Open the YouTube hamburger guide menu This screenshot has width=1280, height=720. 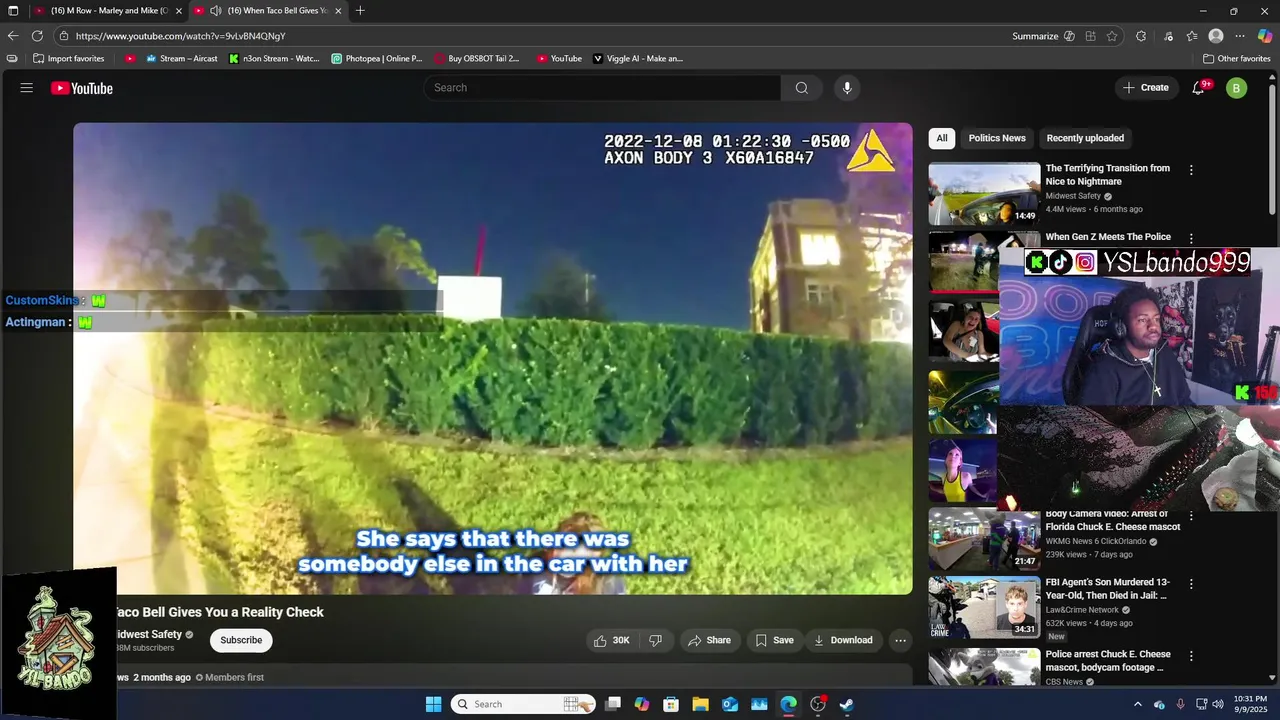(x=26, y=88)
